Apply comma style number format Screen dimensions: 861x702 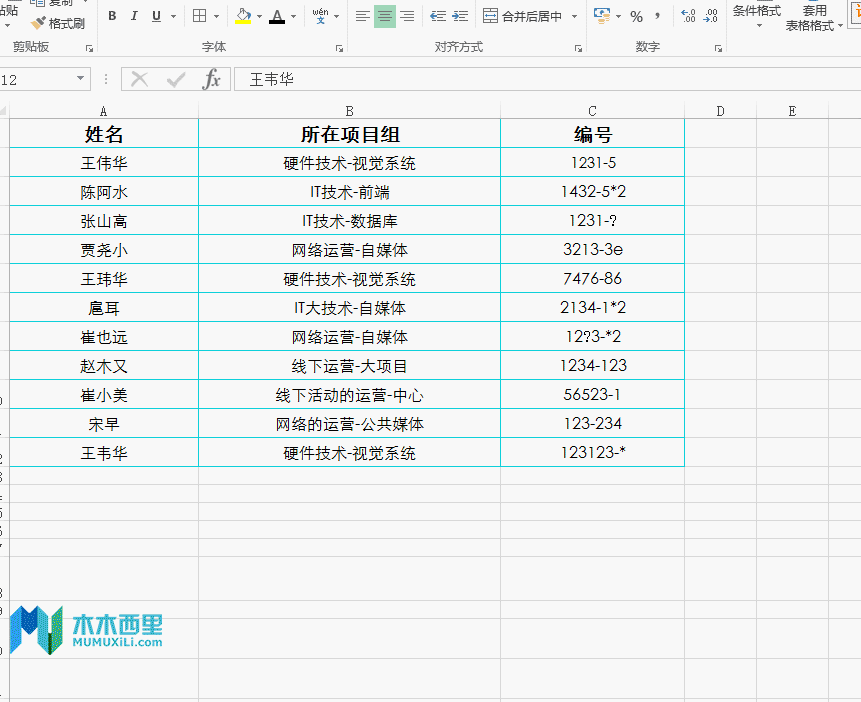(657, 16)
